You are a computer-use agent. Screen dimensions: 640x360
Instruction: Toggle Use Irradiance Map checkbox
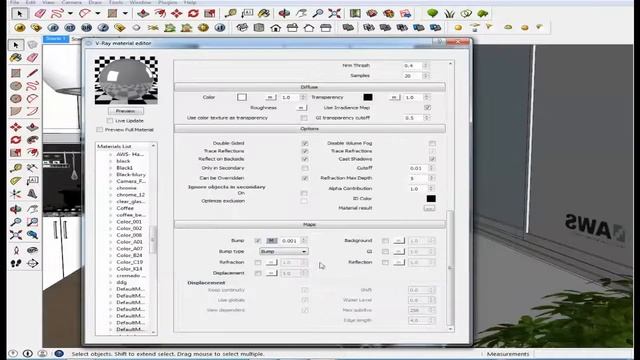pos(427,108)
